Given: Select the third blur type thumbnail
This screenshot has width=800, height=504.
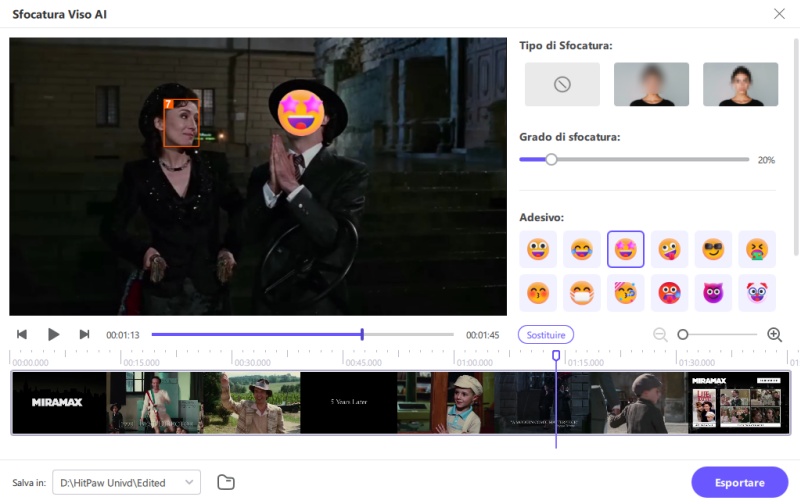Looking at the screenshot, I should click(740, 85).
